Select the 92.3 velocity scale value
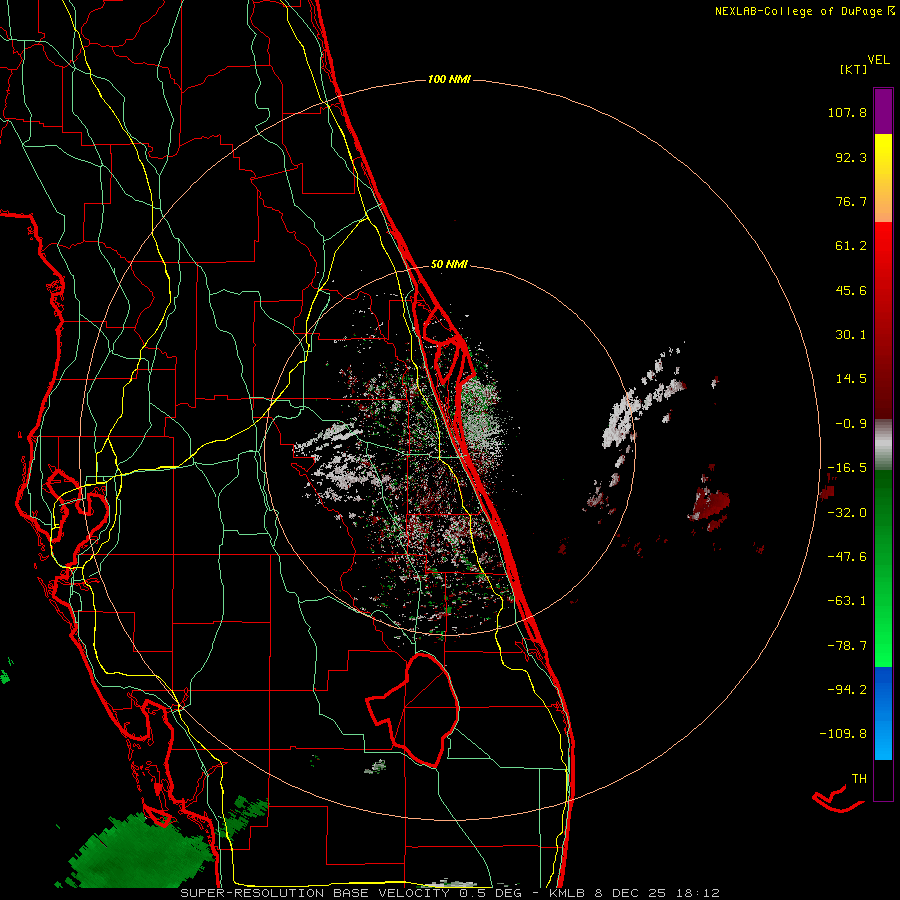 (x=851, y=157)
